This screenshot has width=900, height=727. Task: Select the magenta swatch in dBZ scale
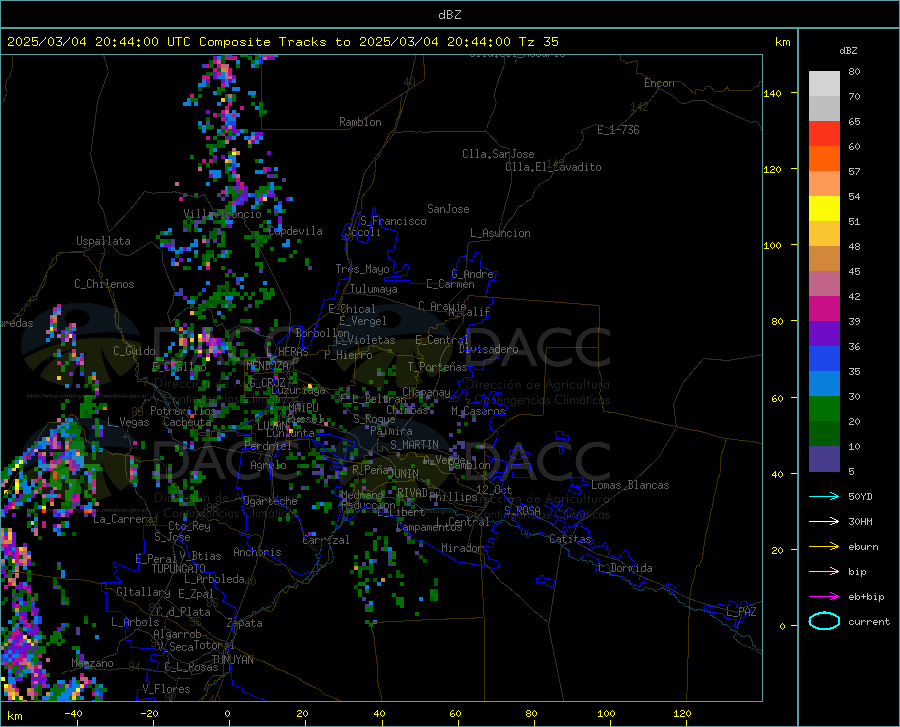824,309
